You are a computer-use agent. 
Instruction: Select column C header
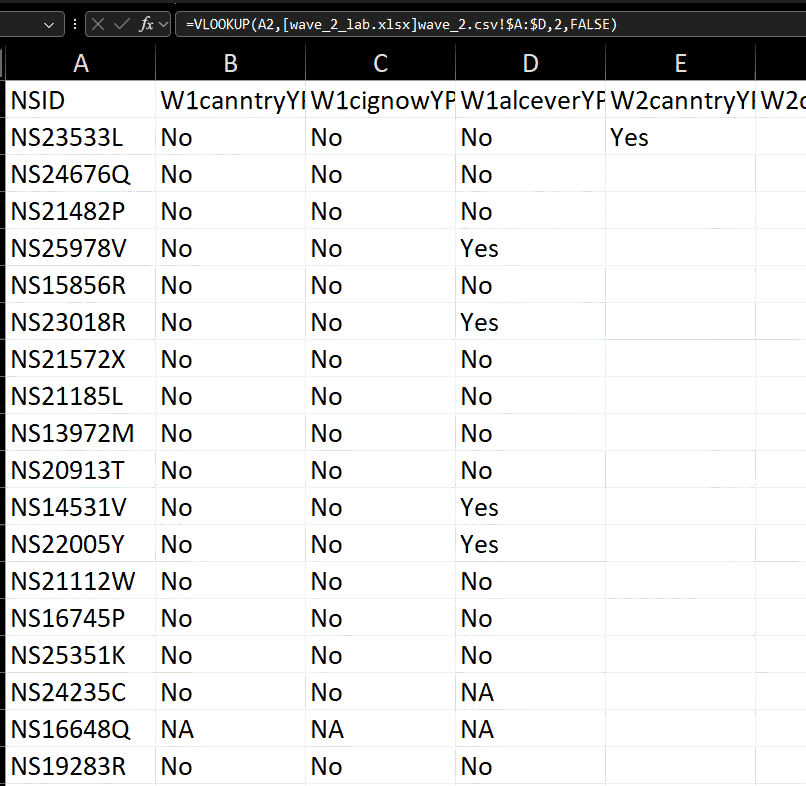coord(380,63)
